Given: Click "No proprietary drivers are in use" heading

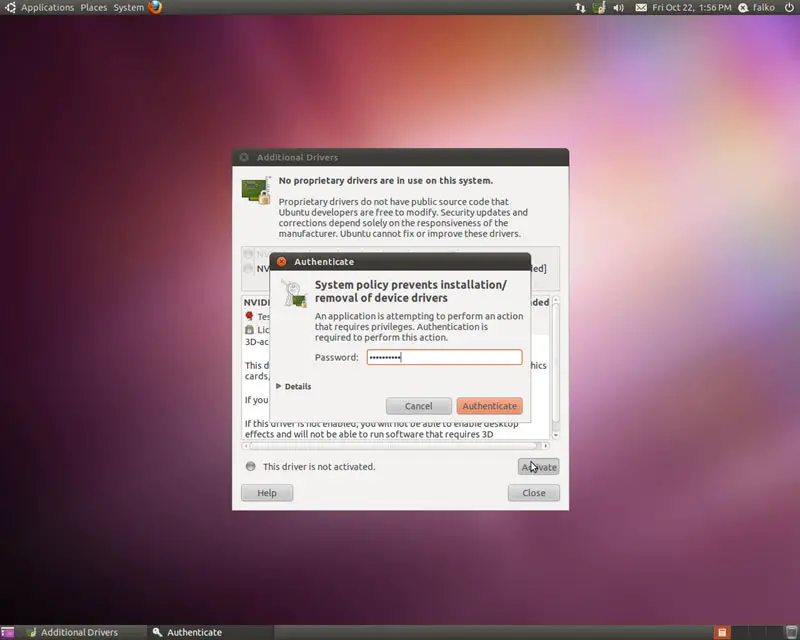Looking at the screenshot, I should (385, 181).
